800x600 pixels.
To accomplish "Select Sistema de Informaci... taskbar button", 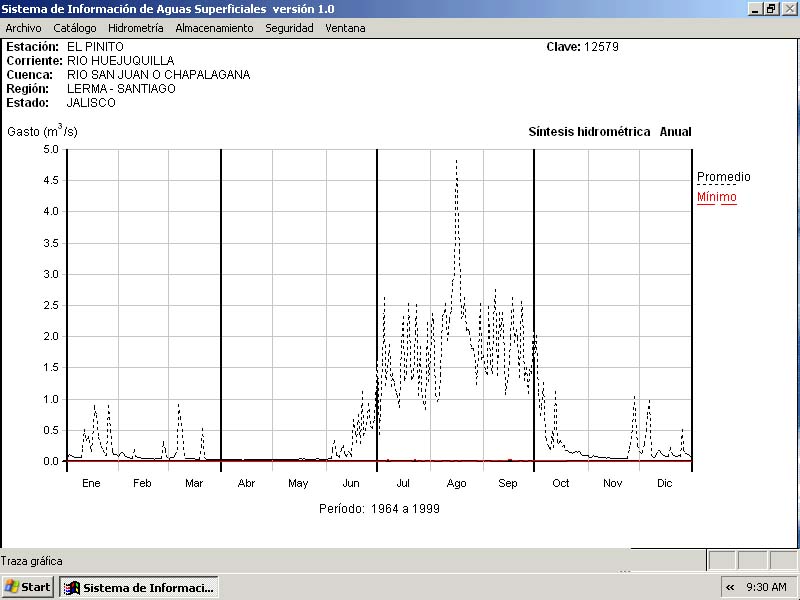I will coord(139,587).
